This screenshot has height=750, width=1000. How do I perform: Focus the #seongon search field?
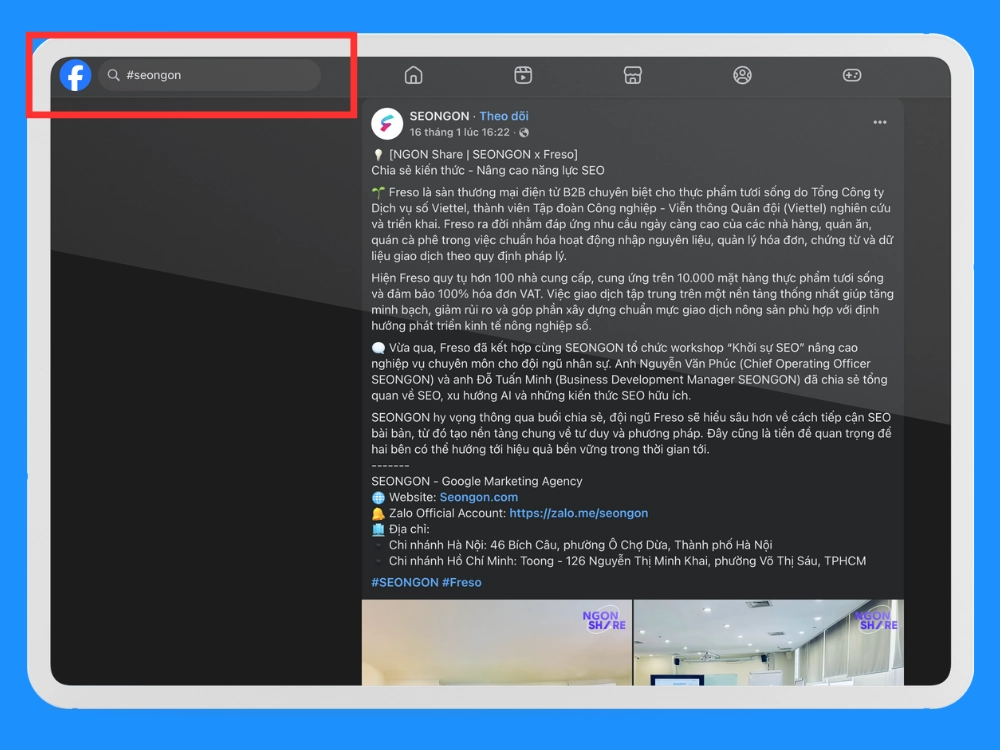(x=209, y=75)
